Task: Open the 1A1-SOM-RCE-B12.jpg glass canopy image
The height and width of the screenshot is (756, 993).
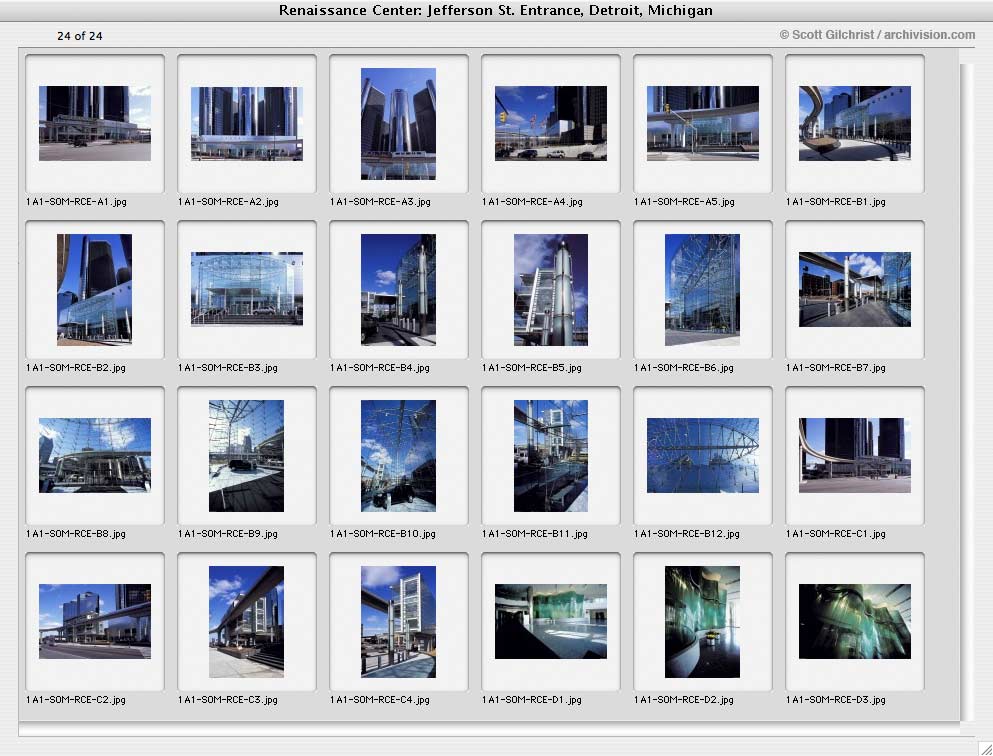Action: pos(703,455)
